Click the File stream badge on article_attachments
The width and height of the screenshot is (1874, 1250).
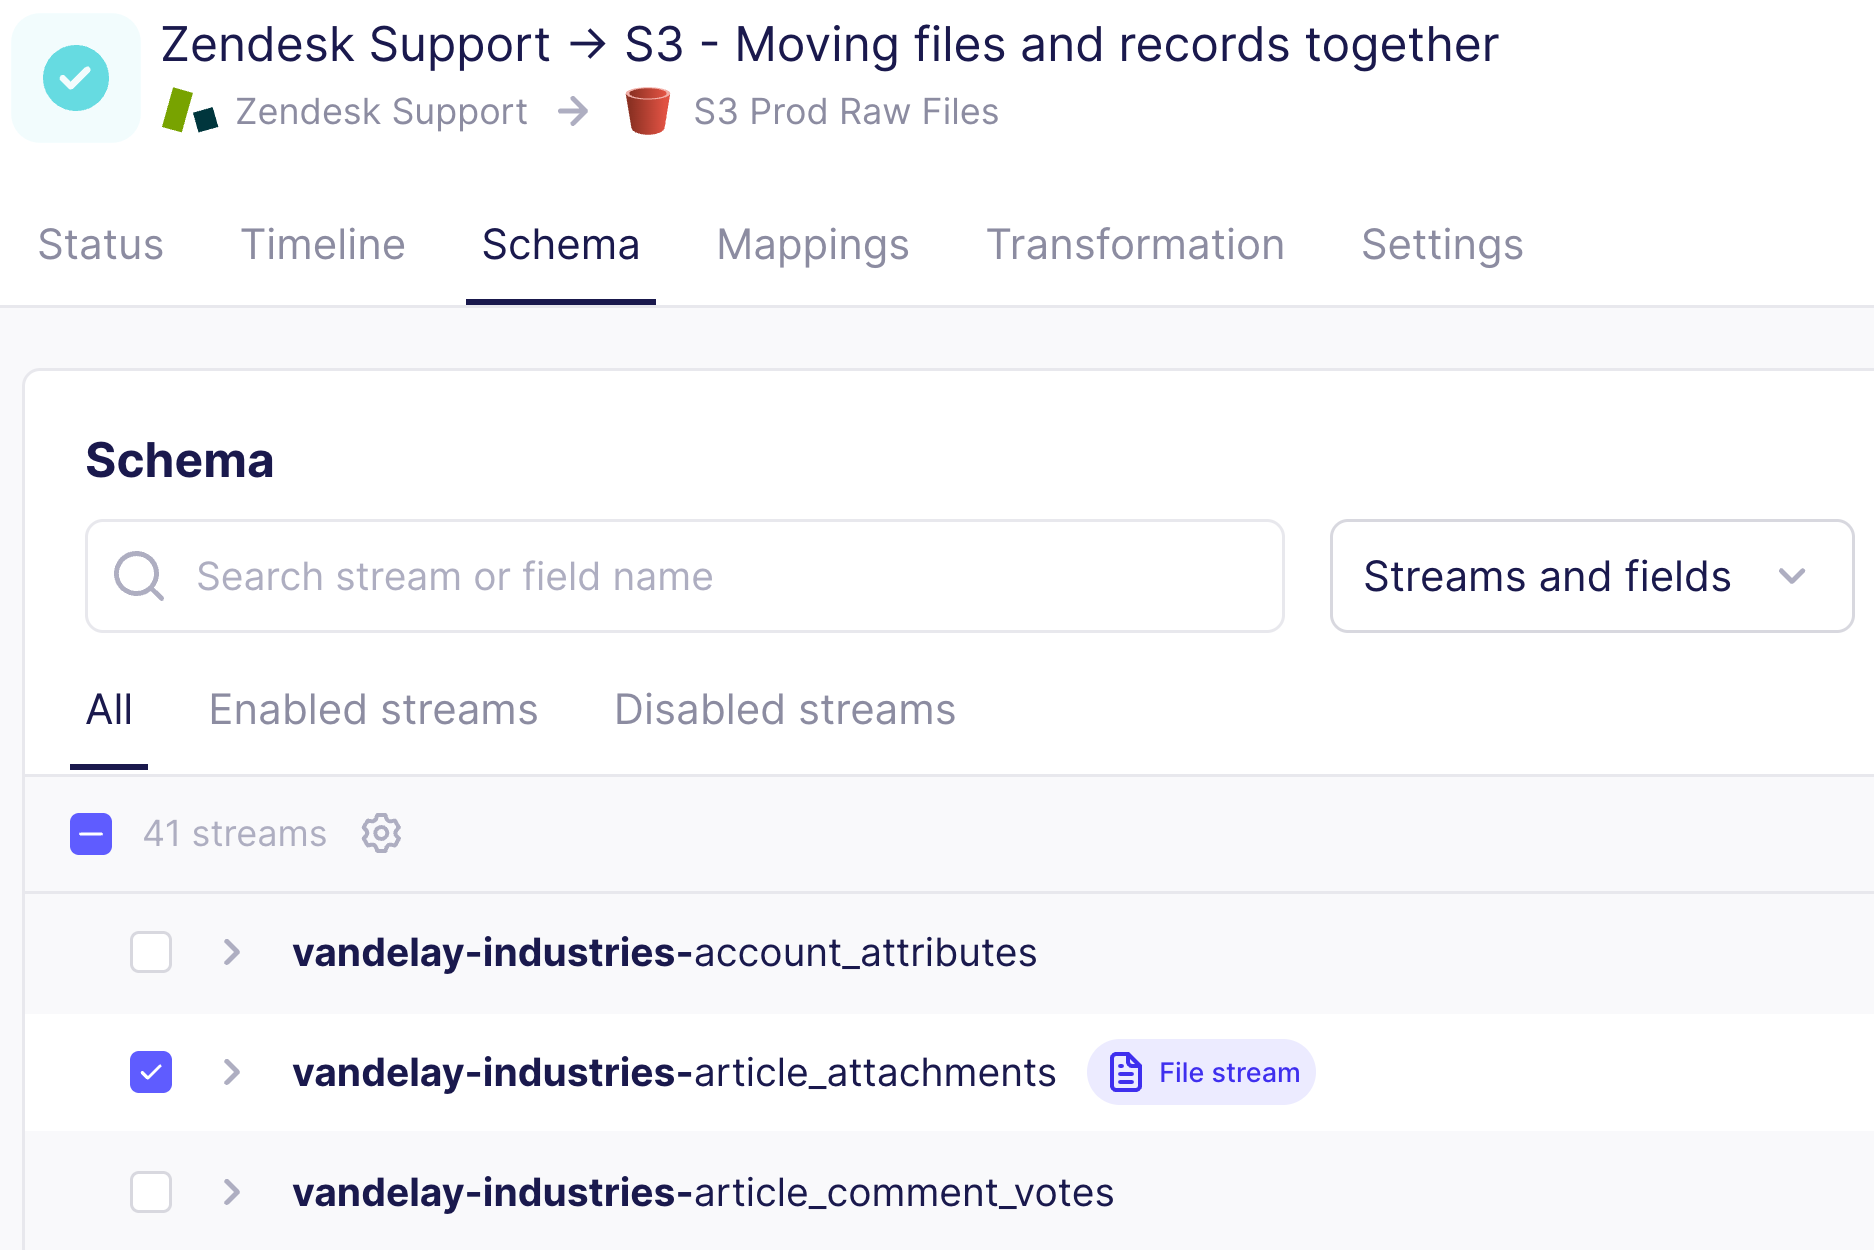1201,1071
